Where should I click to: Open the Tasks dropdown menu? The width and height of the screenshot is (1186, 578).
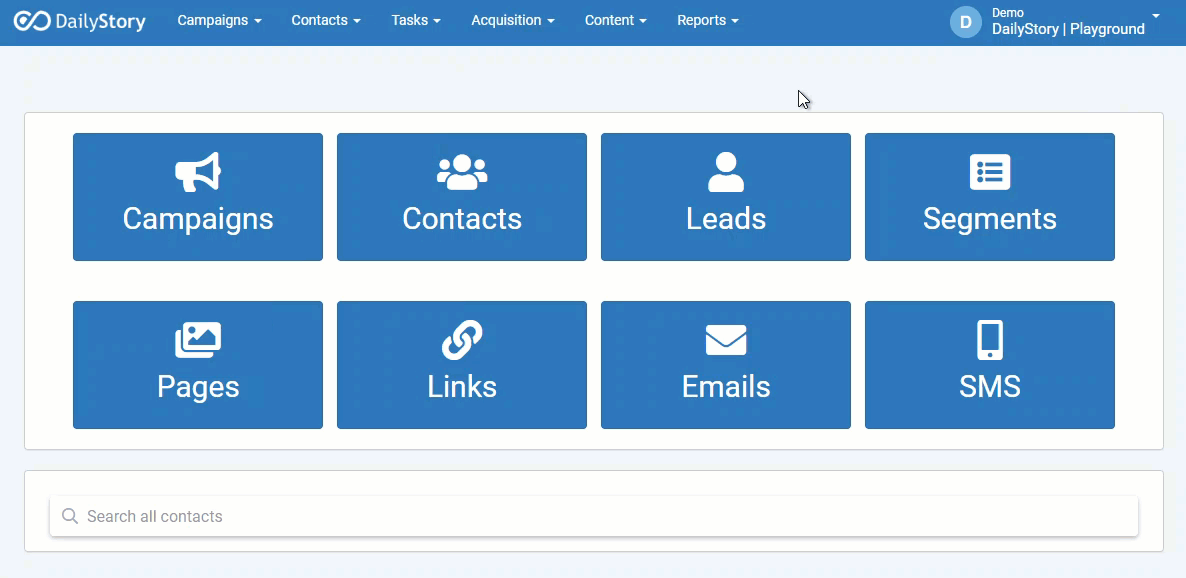coord(416,20)
